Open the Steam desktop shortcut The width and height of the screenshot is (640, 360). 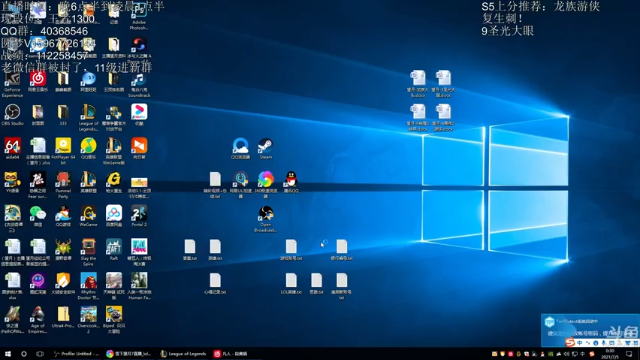[x=265, y=149]
